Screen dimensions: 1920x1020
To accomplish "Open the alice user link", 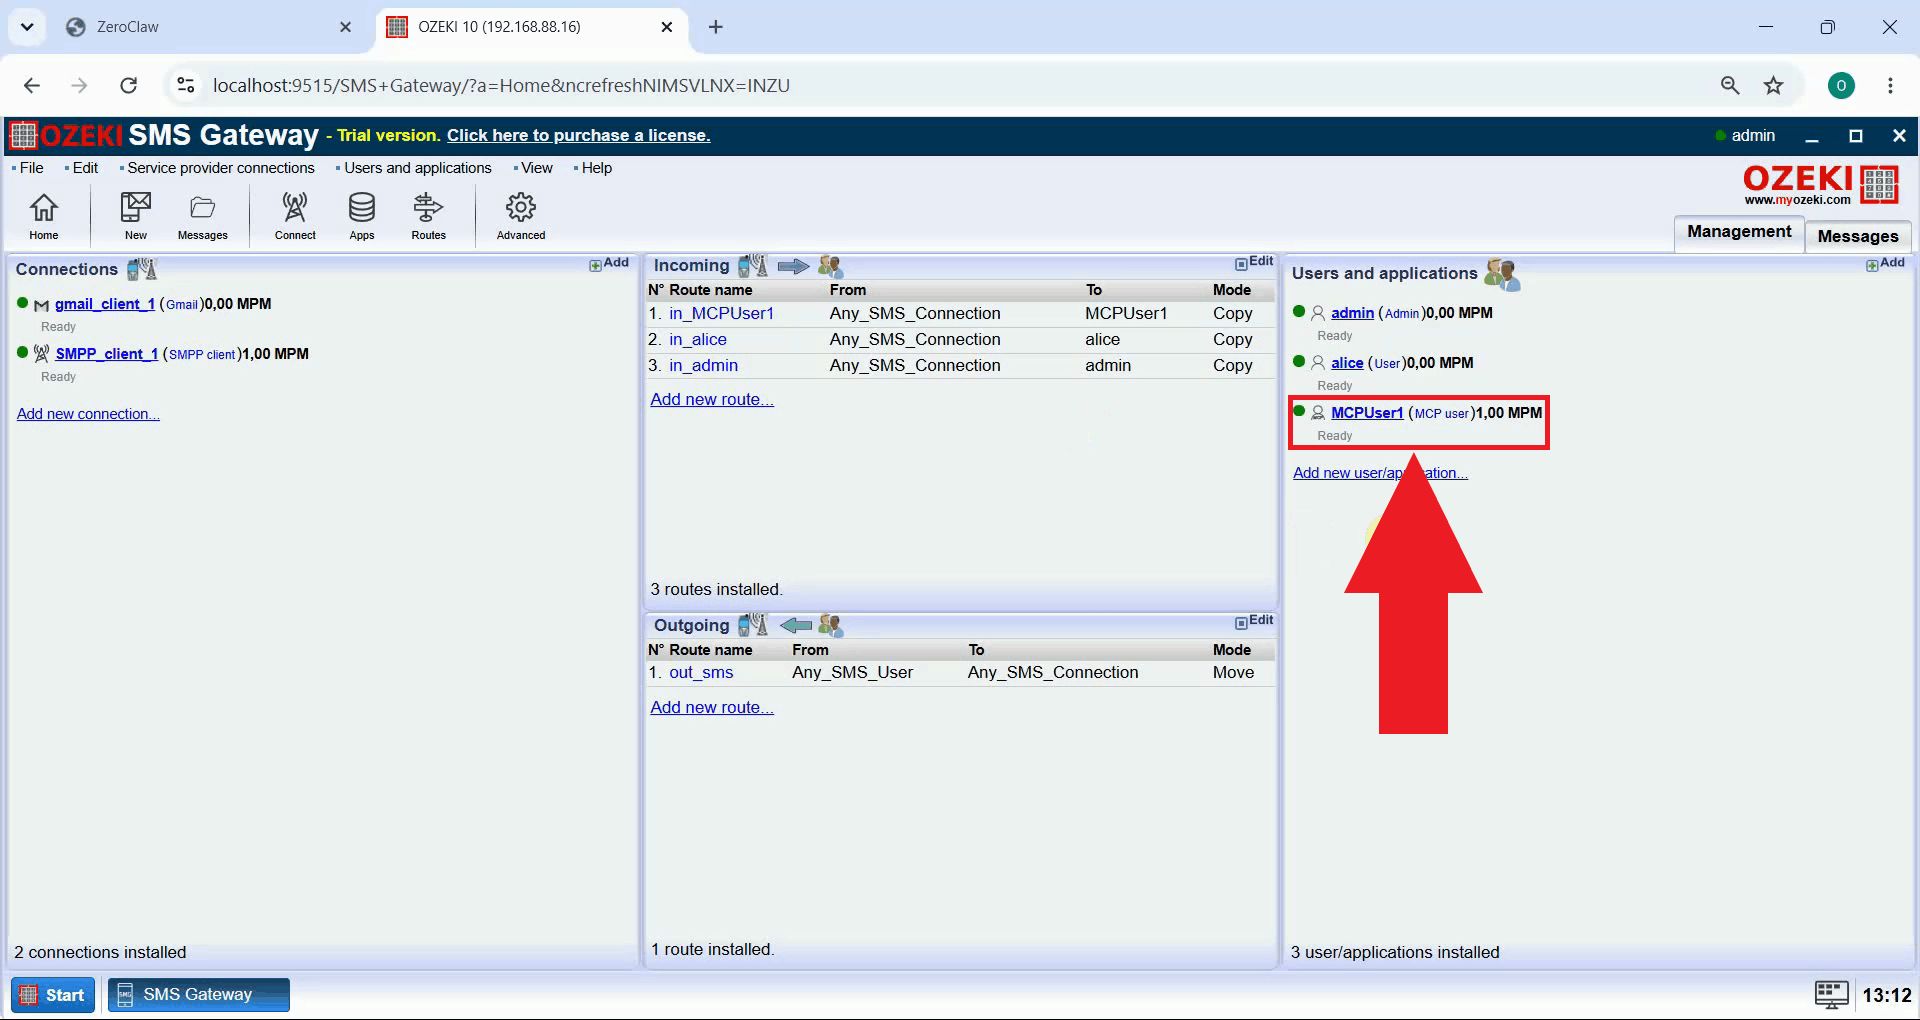I will 1347,363.
